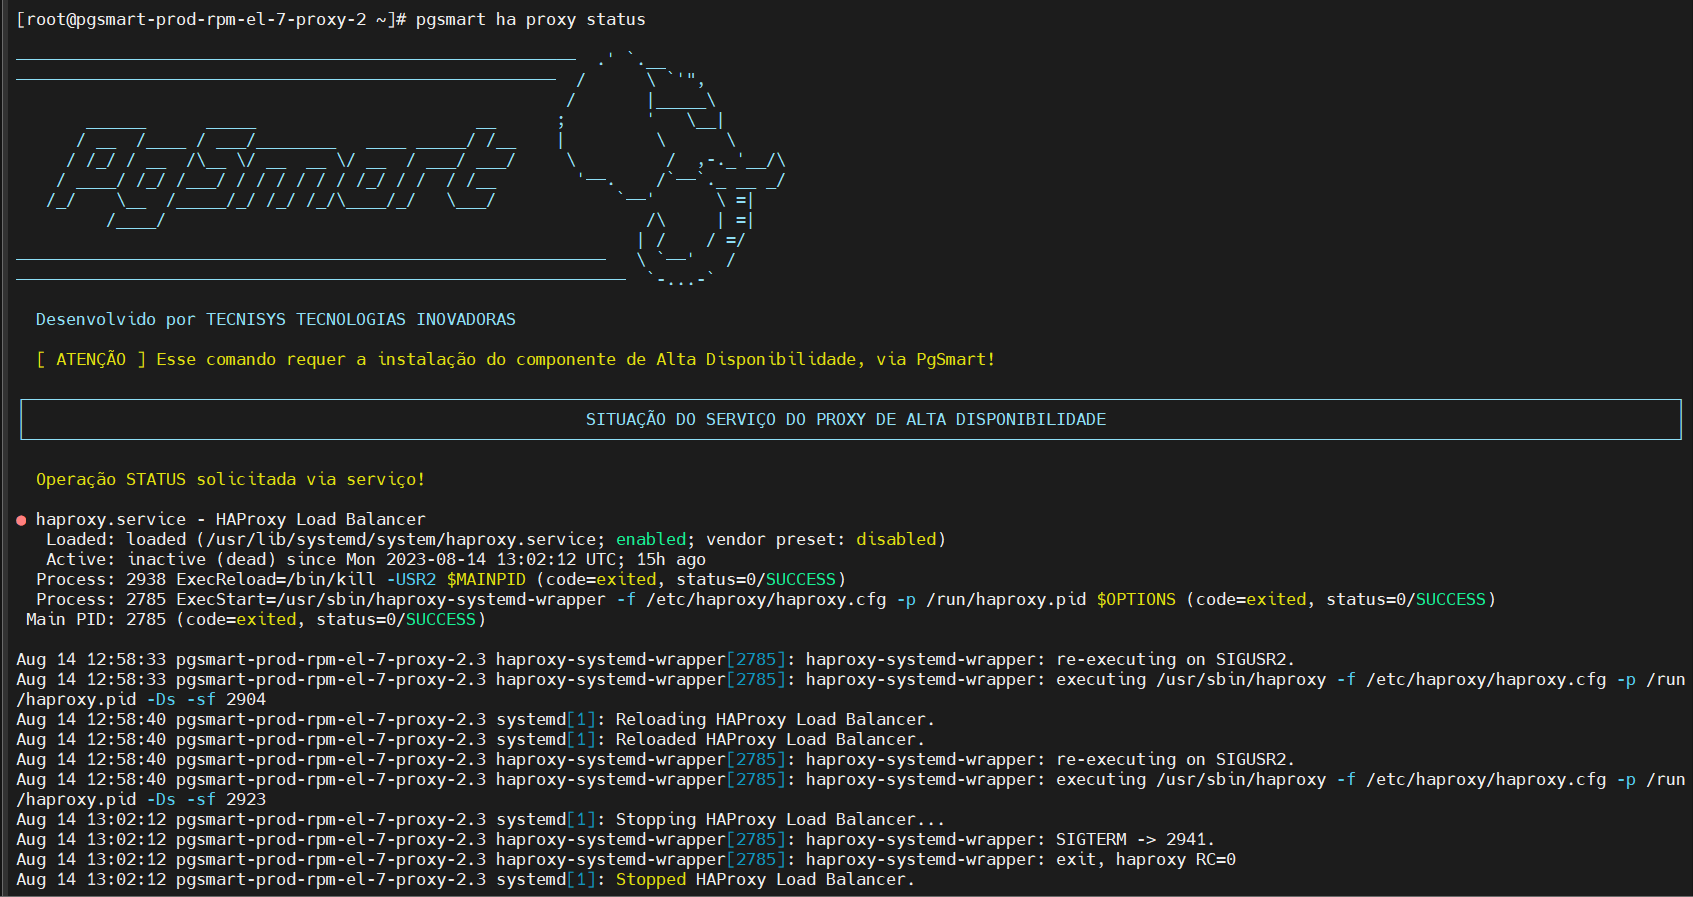Click the ASCII elephant art
The height and width of the screenshot is (897, 1693).
tap(673, 168)
